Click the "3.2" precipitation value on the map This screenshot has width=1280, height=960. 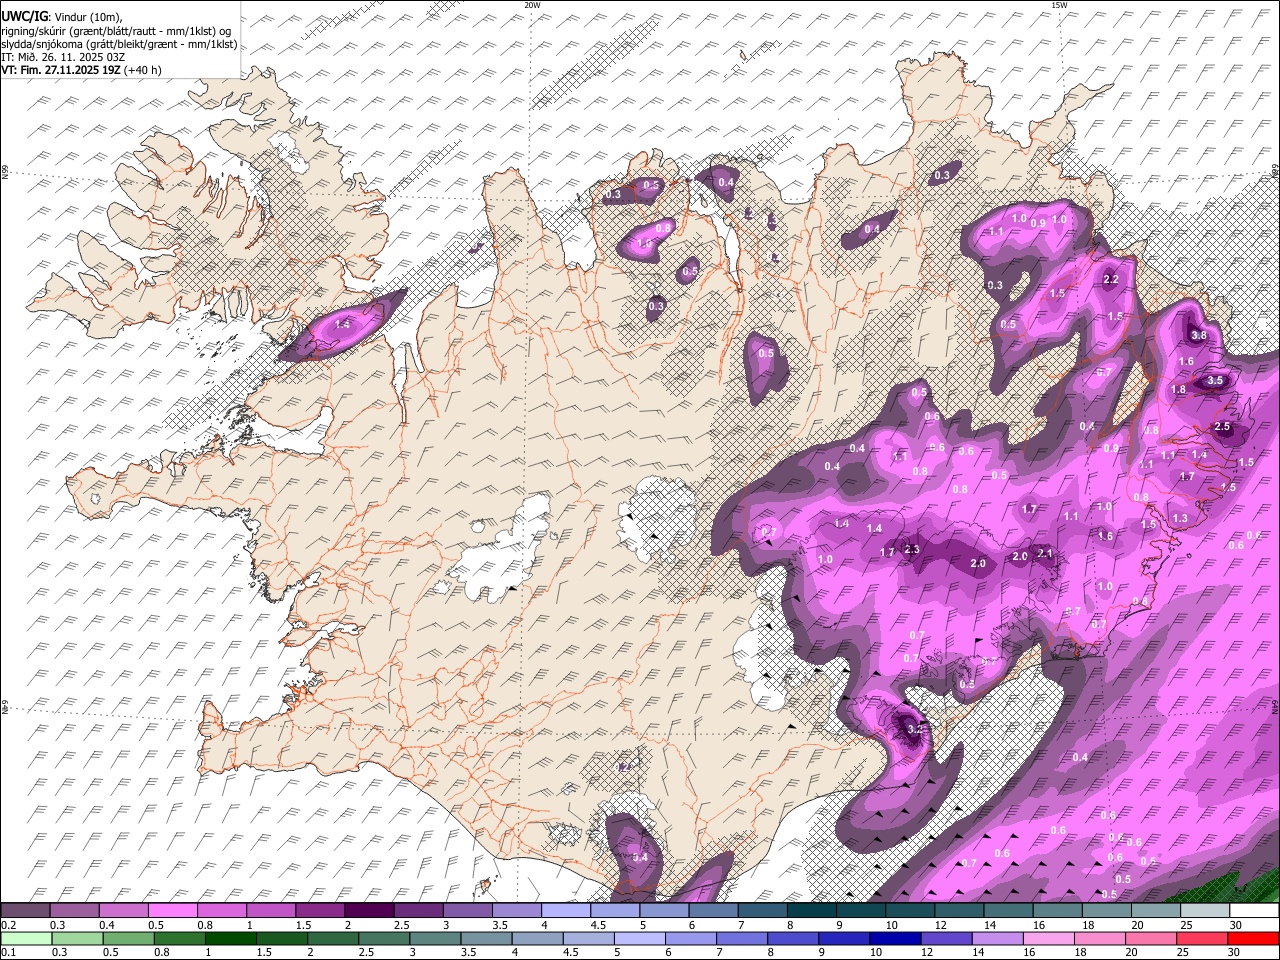pyautogui.click(x=914, y=729)
